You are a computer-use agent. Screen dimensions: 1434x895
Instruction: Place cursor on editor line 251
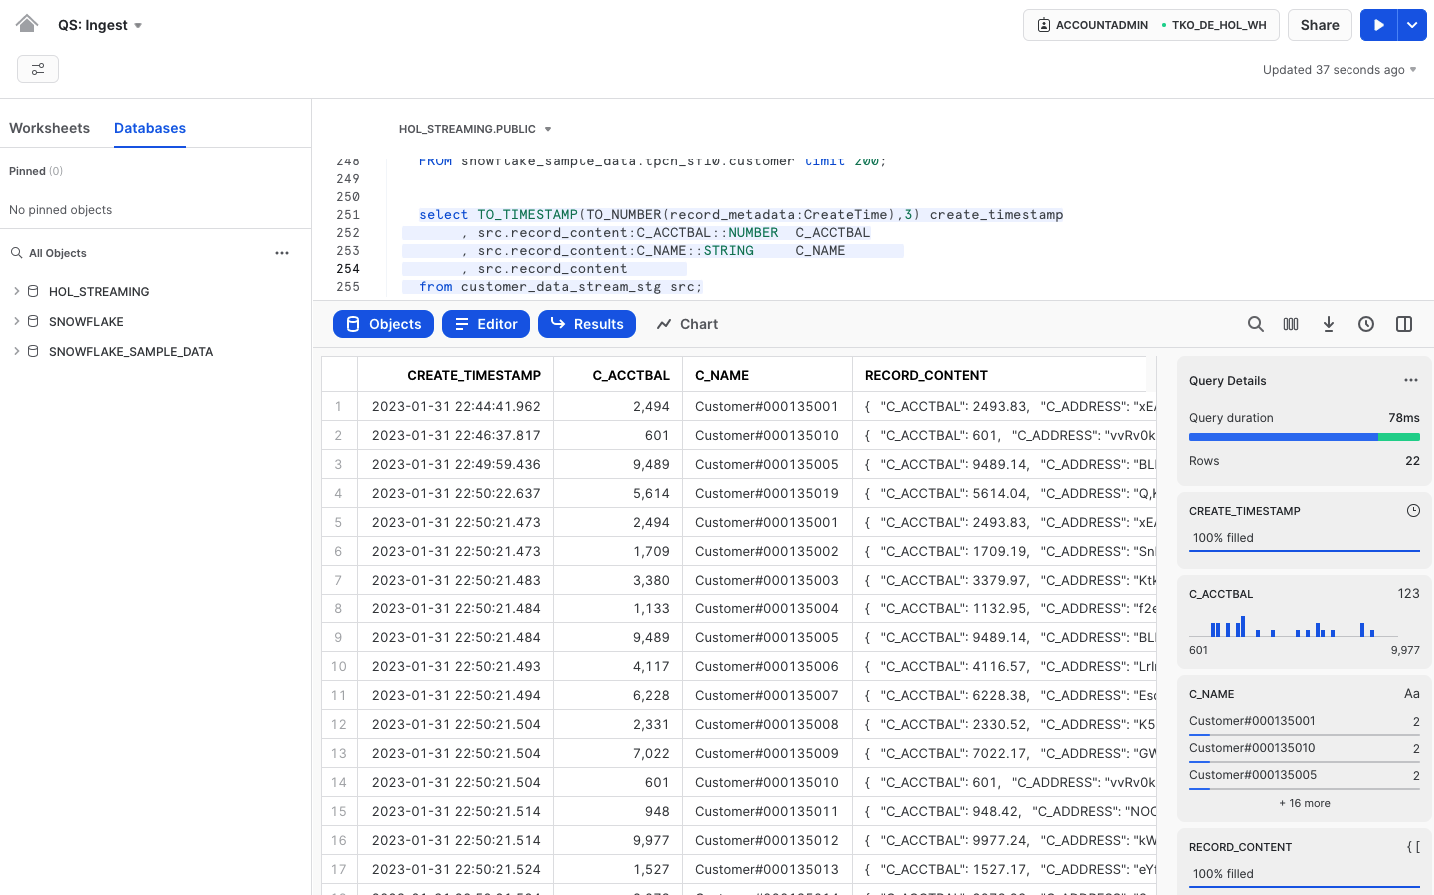click(741, 215)
